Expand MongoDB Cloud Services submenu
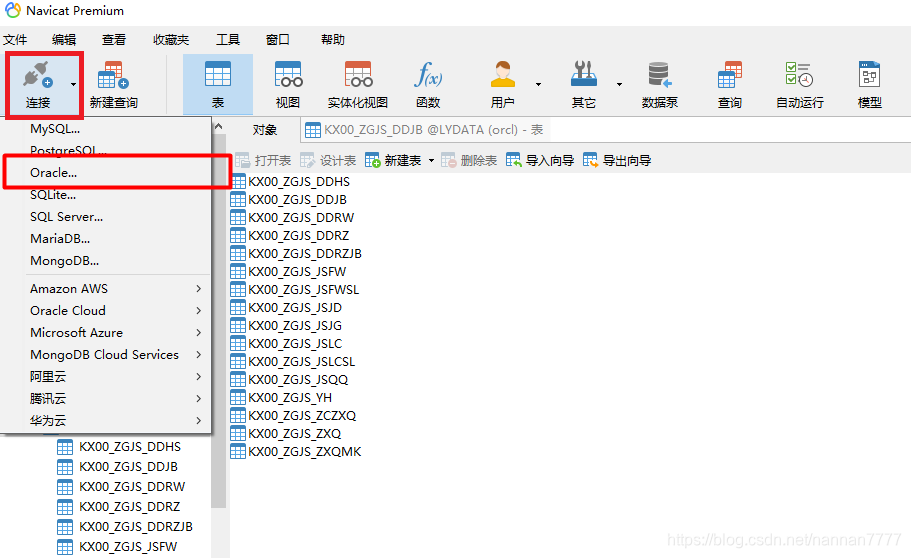This screenshot has height=558, width=911. click(106, 355)
